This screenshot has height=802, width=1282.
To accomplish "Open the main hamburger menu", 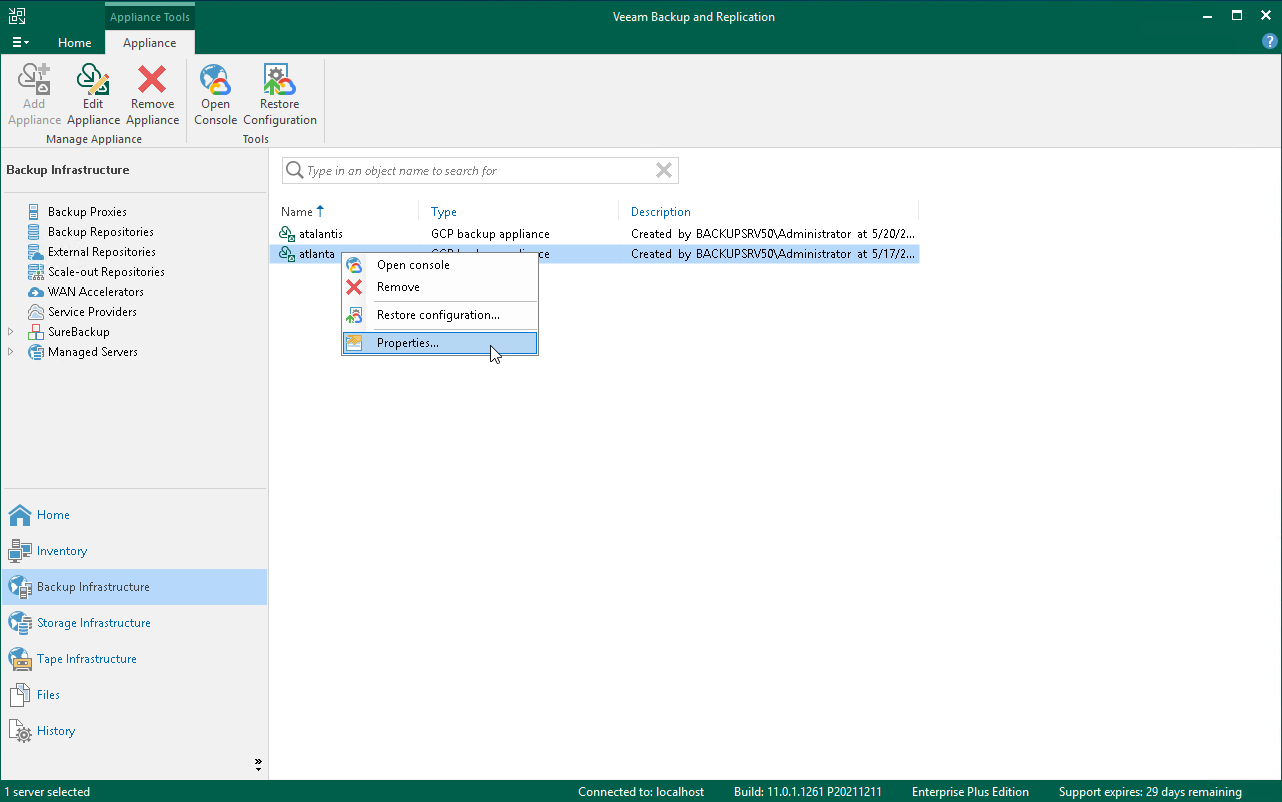I will point(20,43).
